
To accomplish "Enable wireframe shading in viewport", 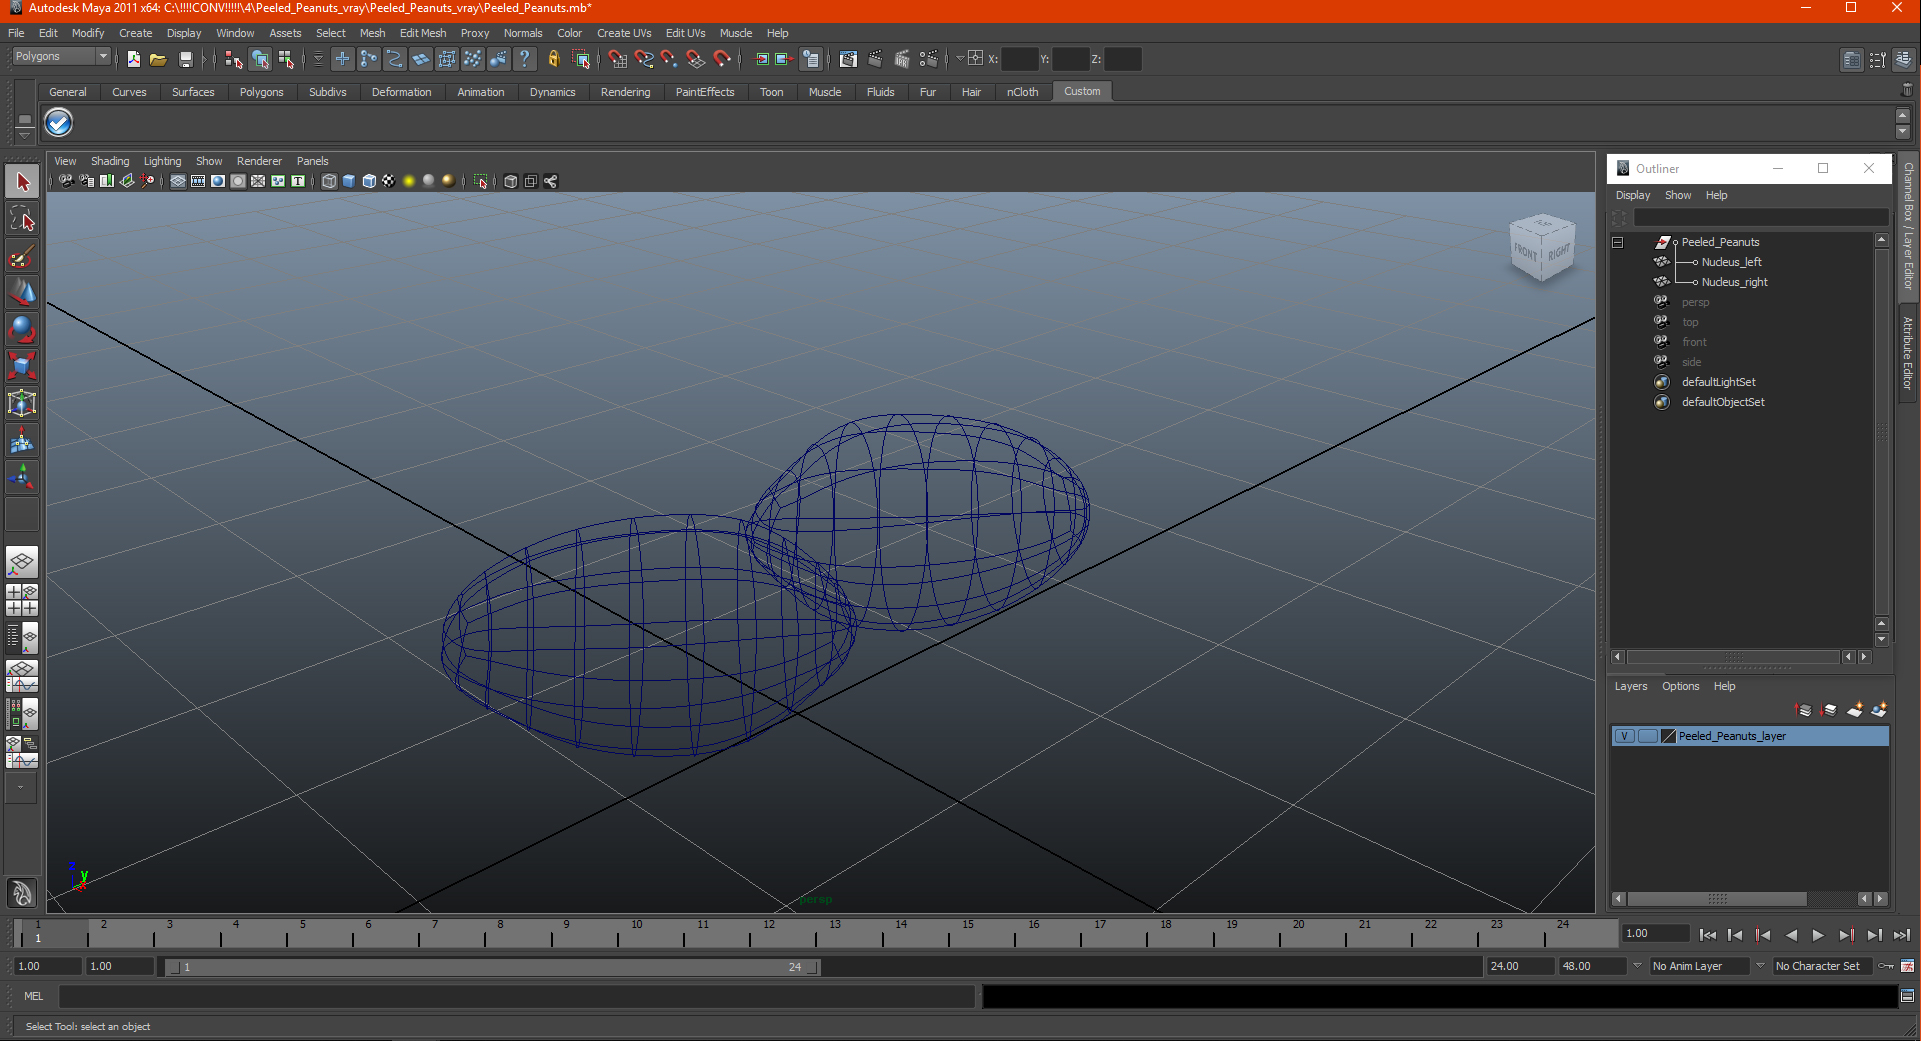I will click(329, 181).
